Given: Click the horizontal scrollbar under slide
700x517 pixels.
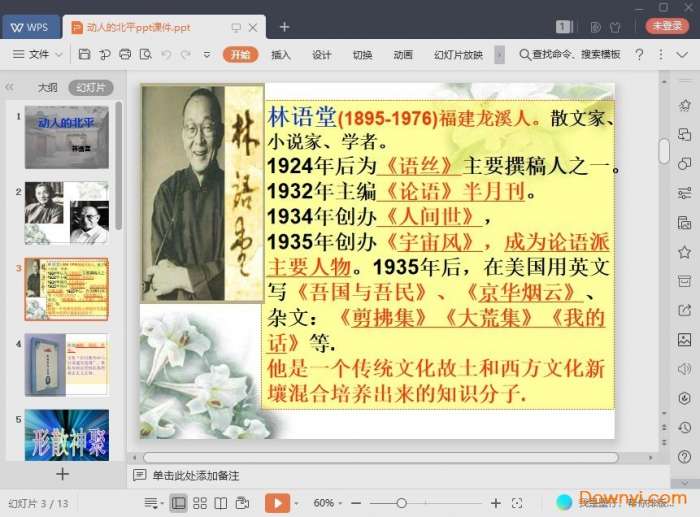Looking at the screenshot, I should [x=381, y=457].
